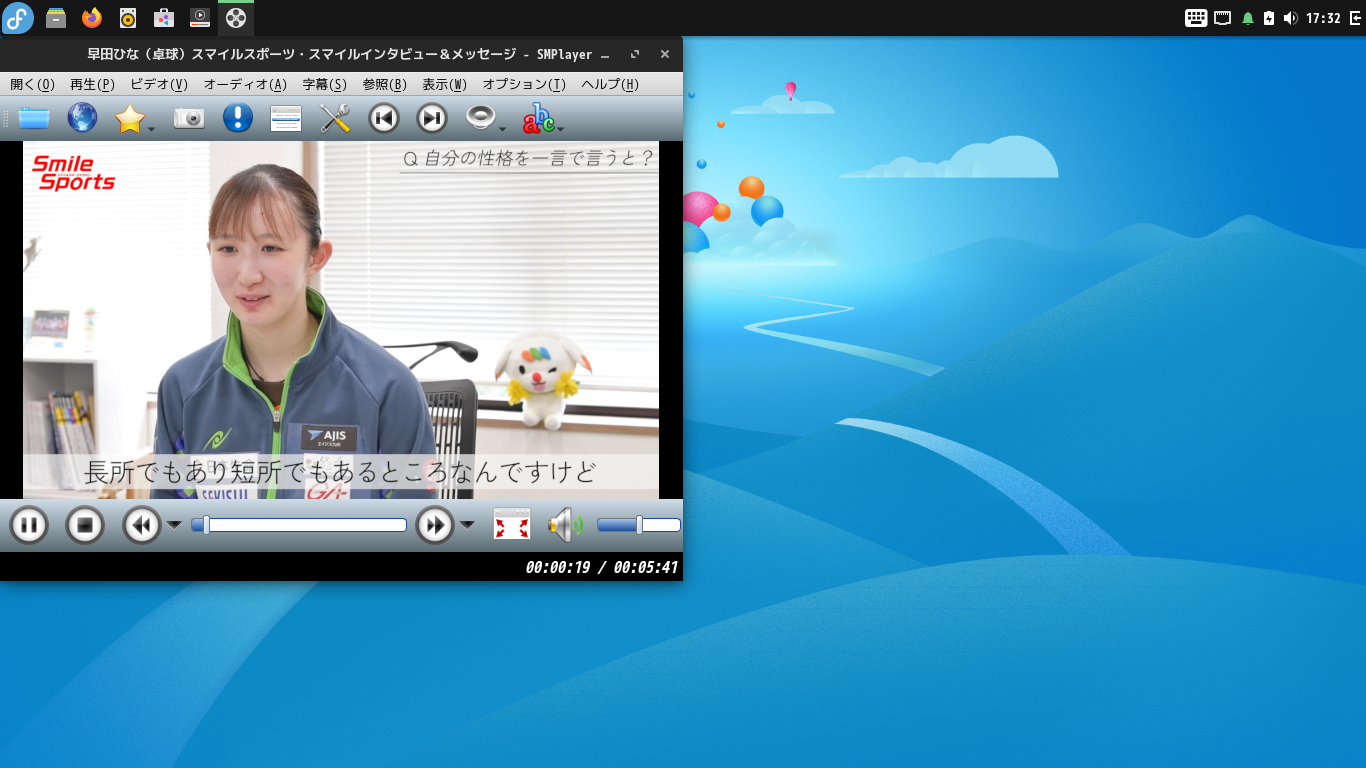The width and height of the screenshot is (1366, 768).
Task: Minimize the SMPlayer window
Action: [605, 55]
